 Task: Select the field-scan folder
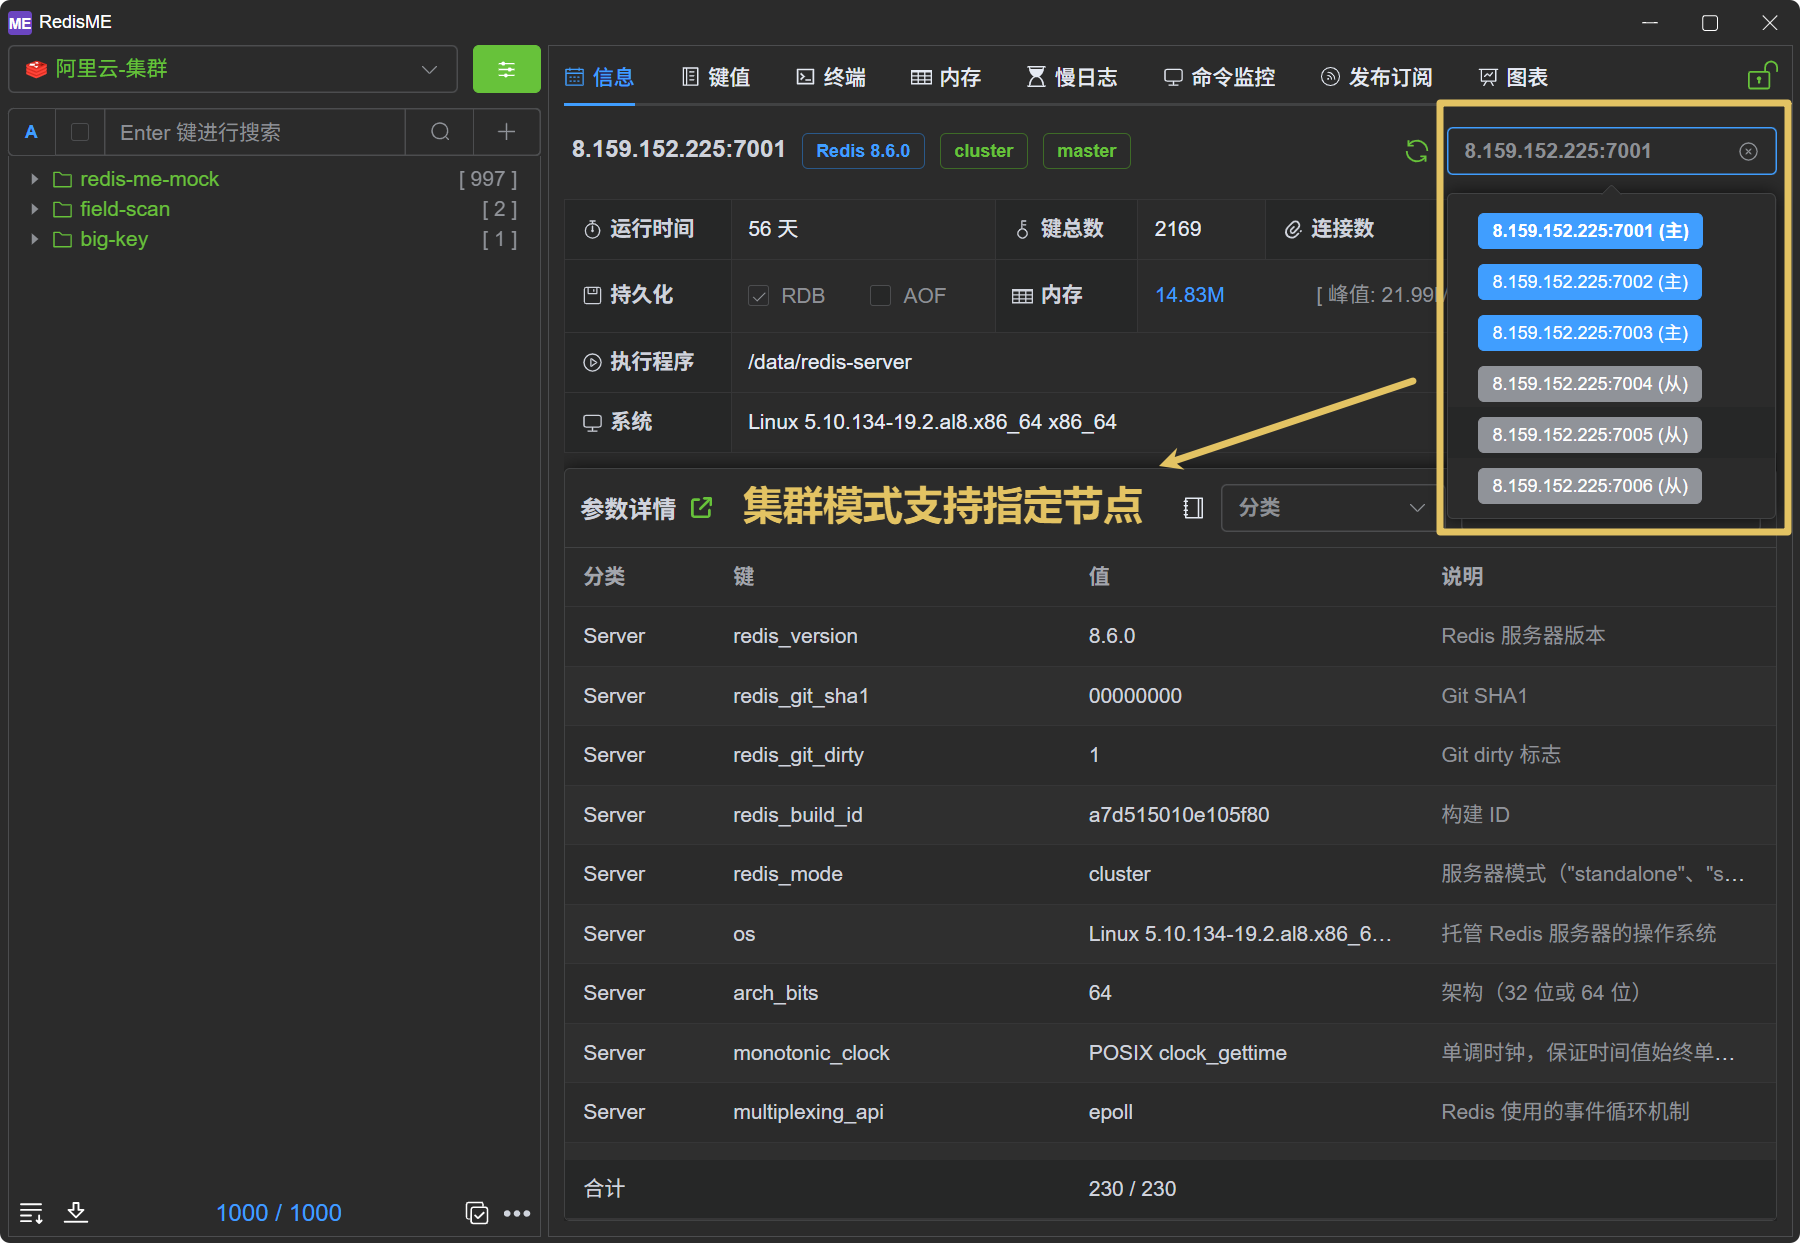125,209
